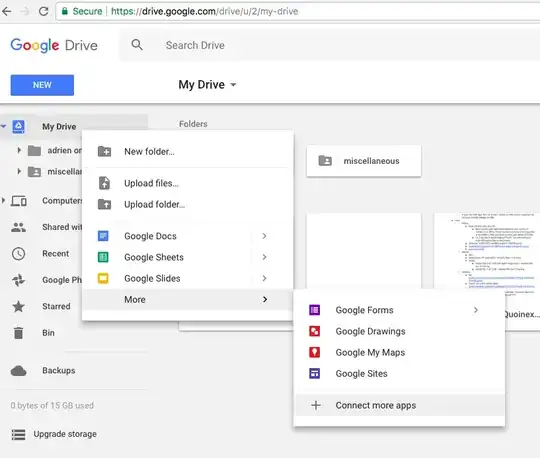Expand the Computers tree arrow
The width and height of the screenshot is (540, 458).
[3, 200]
